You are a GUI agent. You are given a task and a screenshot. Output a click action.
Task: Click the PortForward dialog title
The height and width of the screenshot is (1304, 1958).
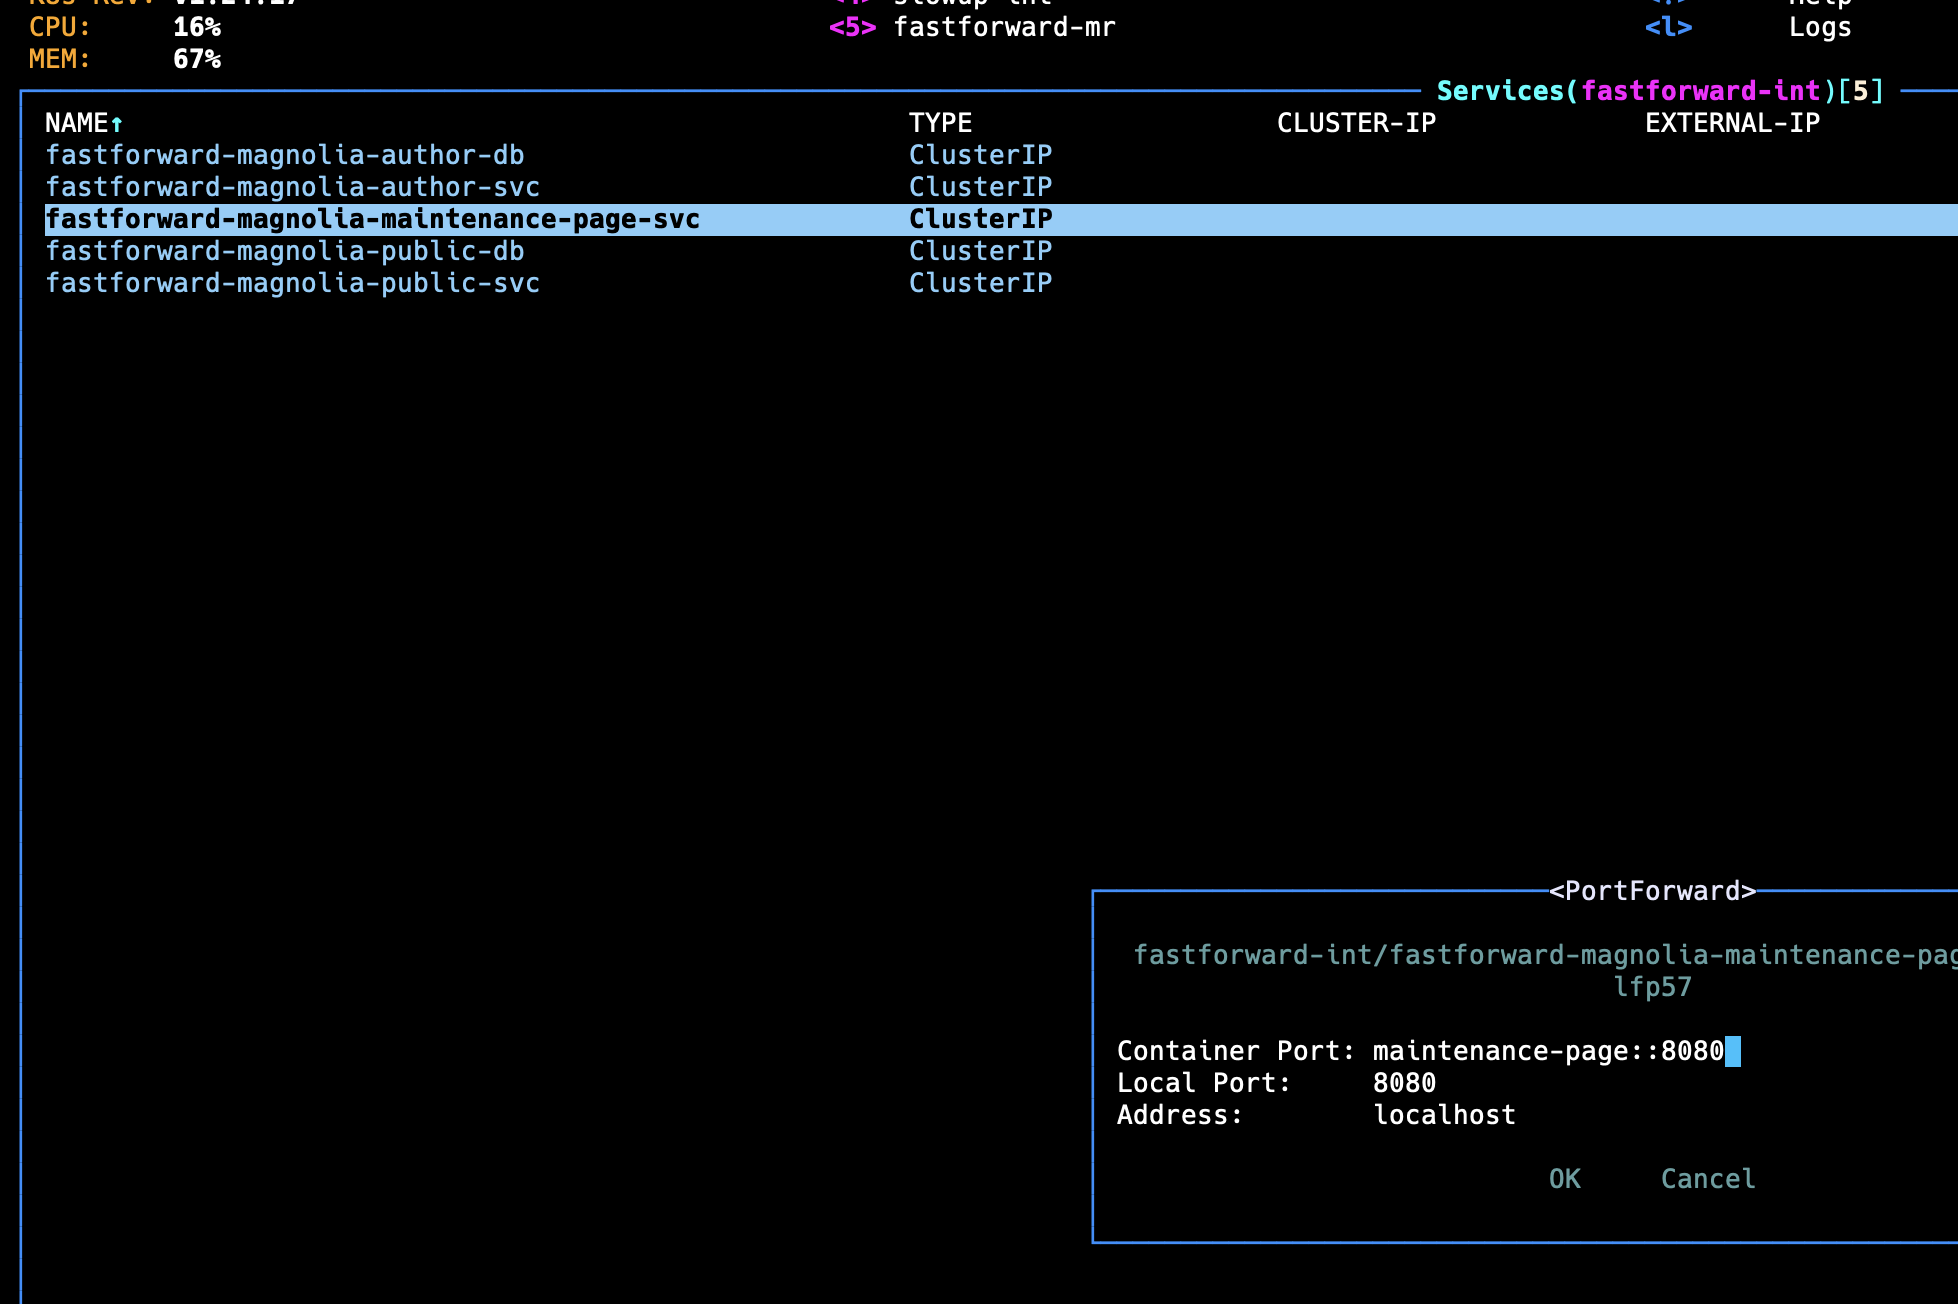click(1650, 890)
